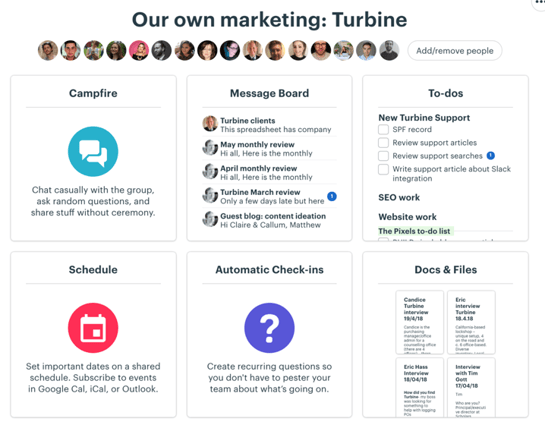Open the Docs & Files heading

tap(446, 269)
